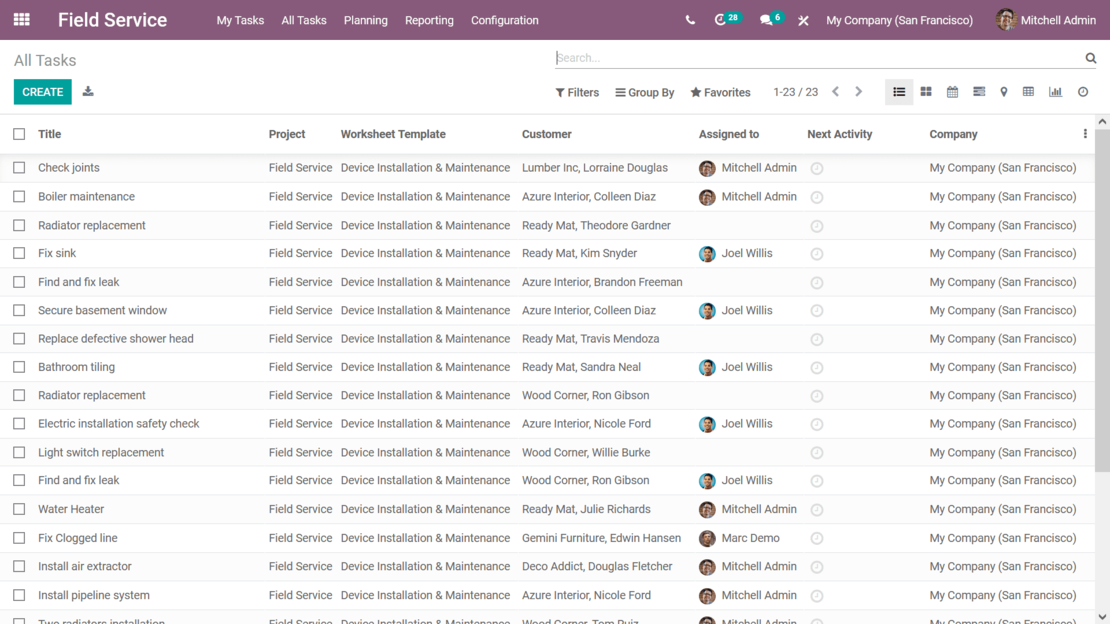Select the checkbox beside Fix sink

click(x=18, y=253)
